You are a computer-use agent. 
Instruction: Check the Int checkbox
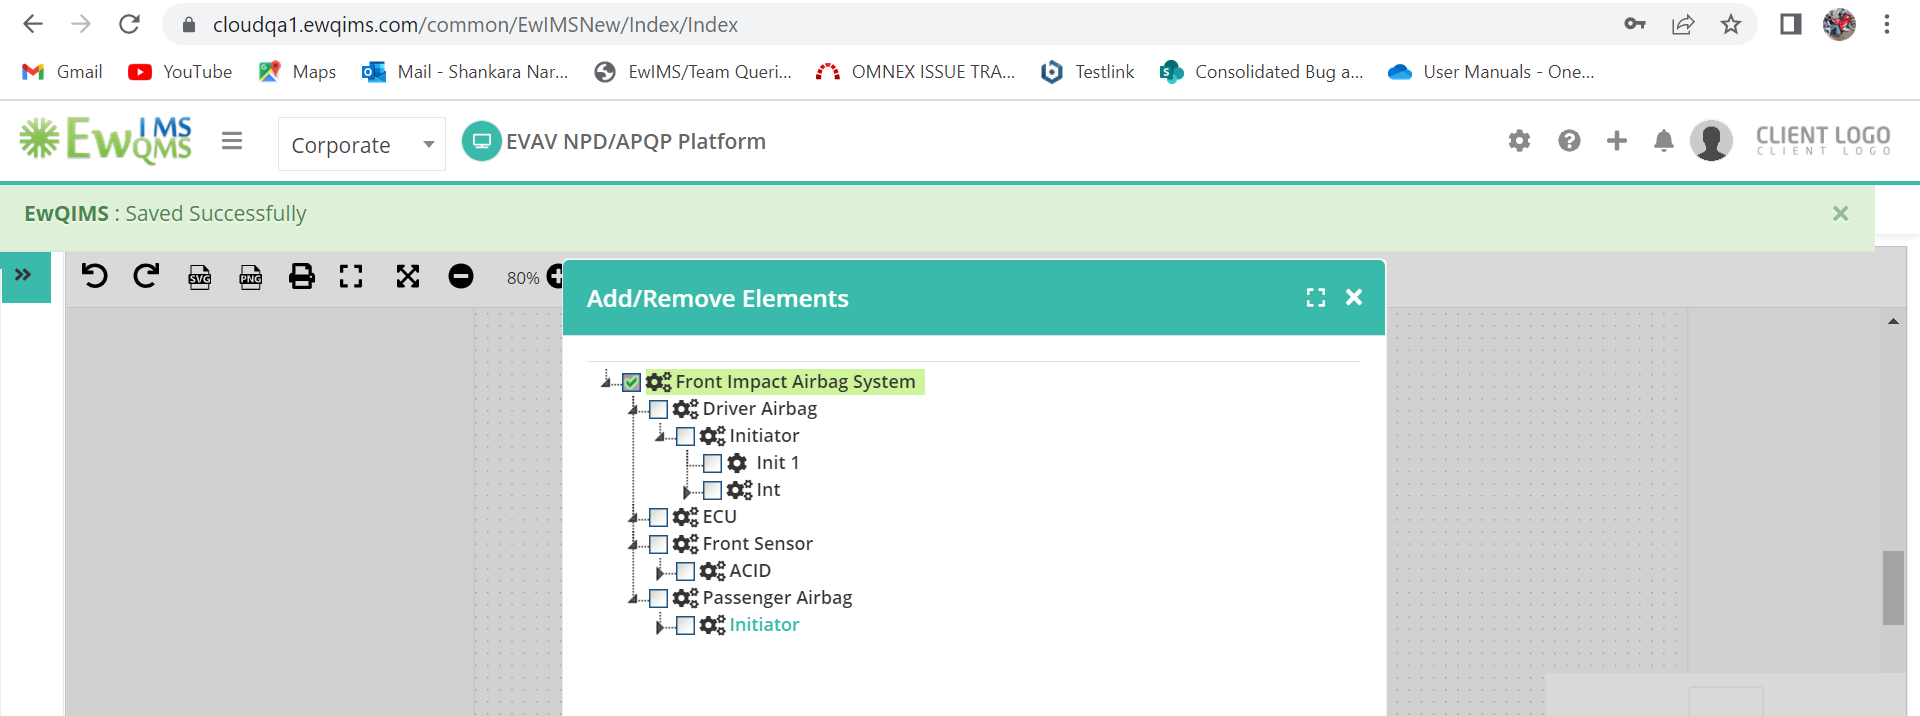712,490
